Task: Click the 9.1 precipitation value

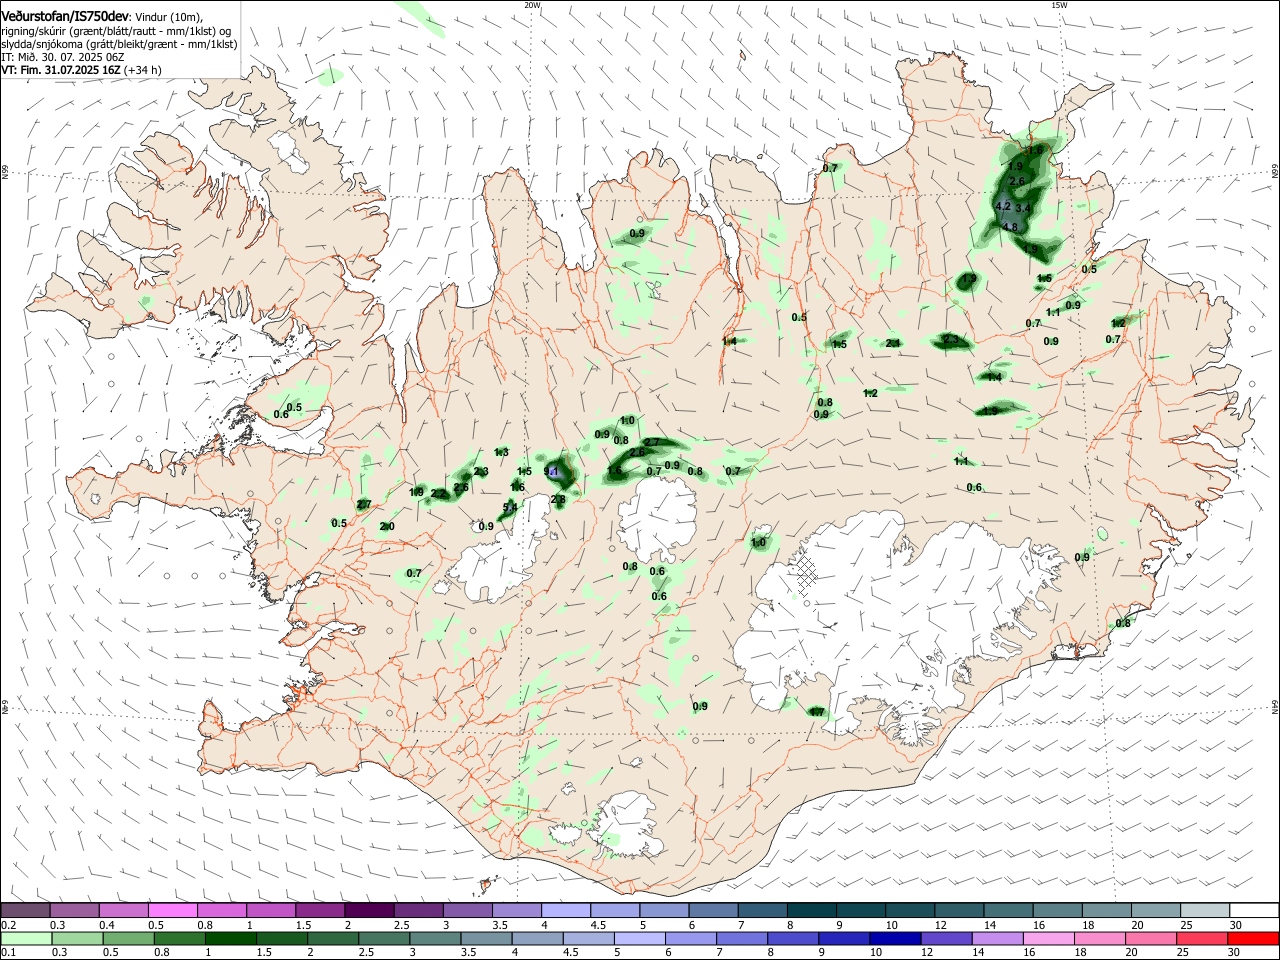Action: [x=551, y=471]
